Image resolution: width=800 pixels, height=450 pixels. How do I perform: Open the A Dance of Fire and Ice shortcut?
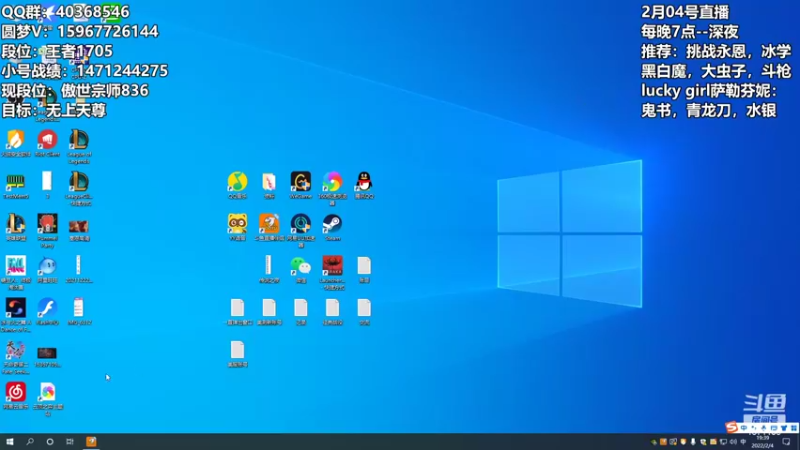click(15, 308)
